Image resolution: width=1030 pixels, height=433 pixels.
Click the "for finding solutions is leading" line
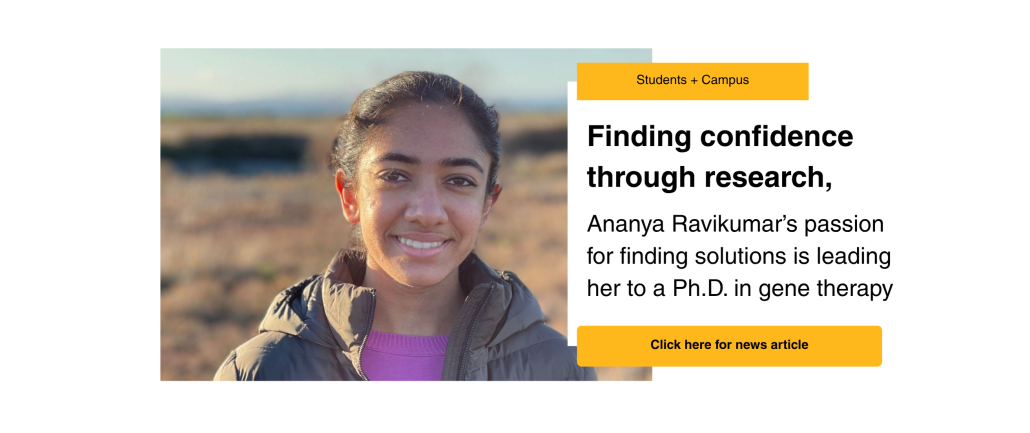[739, 257]
